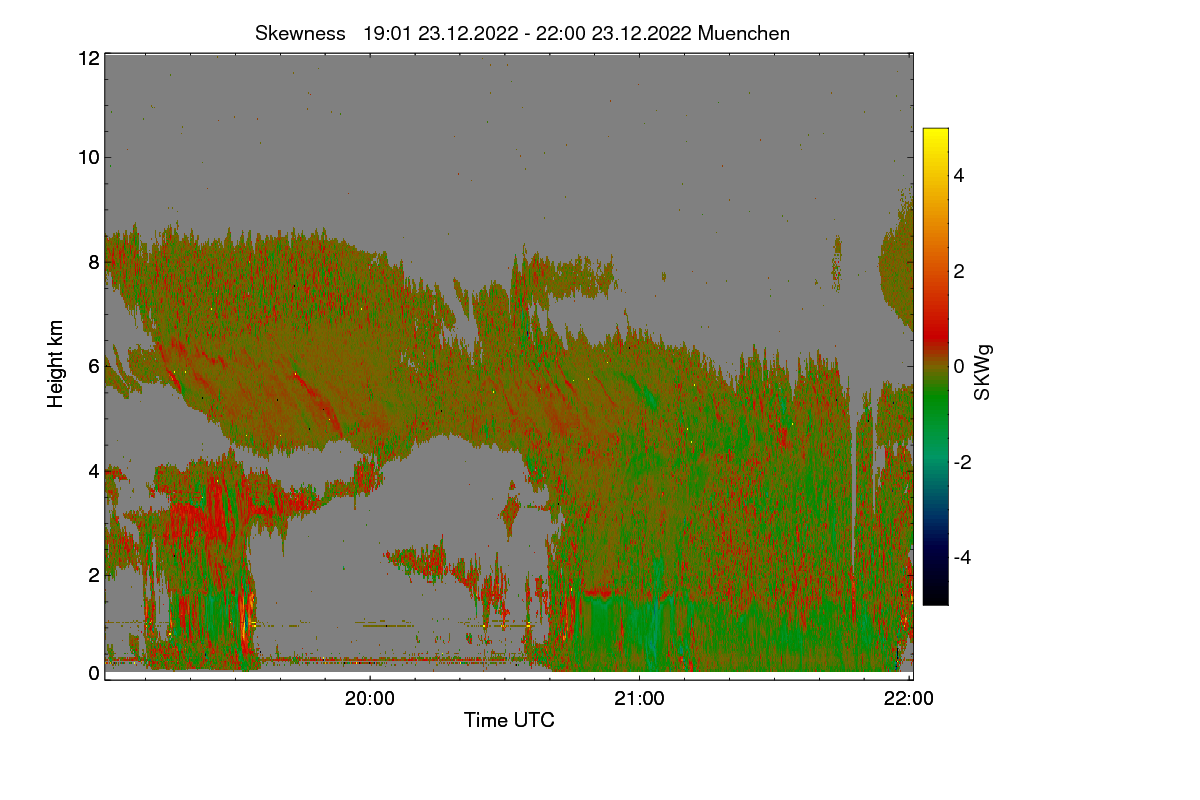The width and height of the screenshot is (1200, 800).
Task: Click the 6 km height tick label
Action: [94, 367]
